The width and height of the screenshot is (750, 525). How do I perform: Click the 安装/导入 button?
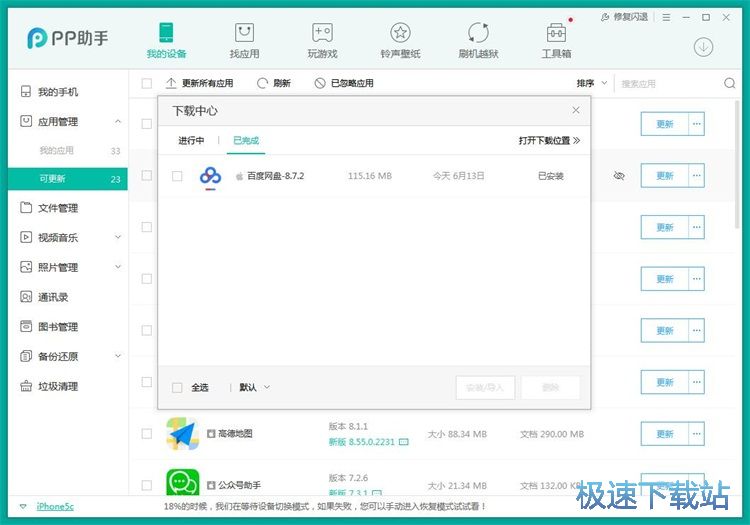(485, 387)
